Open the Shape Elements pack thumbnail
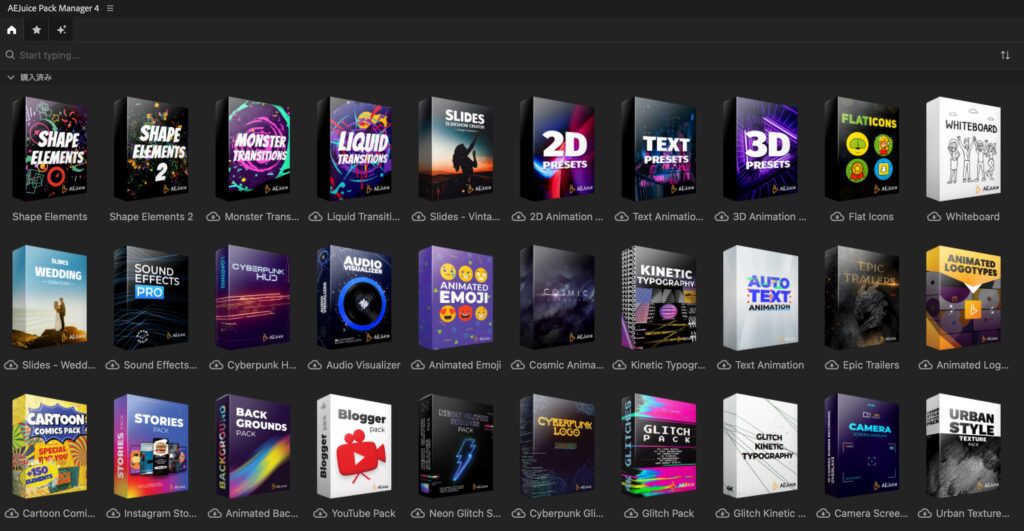The width and height of the screenshot is (1024, 531). (x=49, y=148)
